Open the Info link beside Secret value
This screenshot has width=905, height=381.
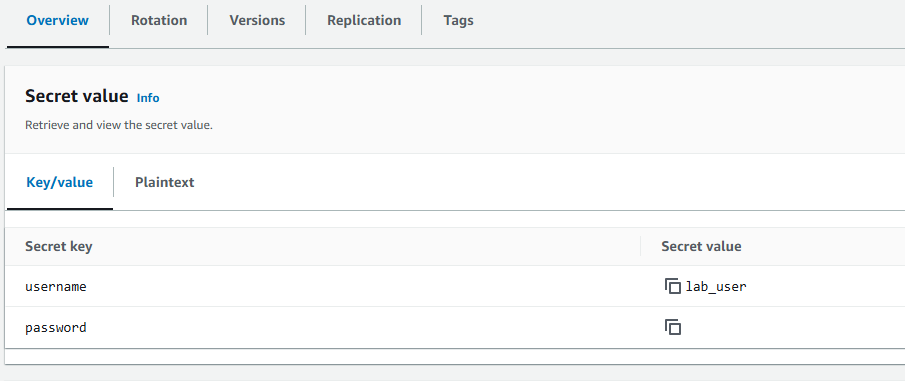pos(148,98)
